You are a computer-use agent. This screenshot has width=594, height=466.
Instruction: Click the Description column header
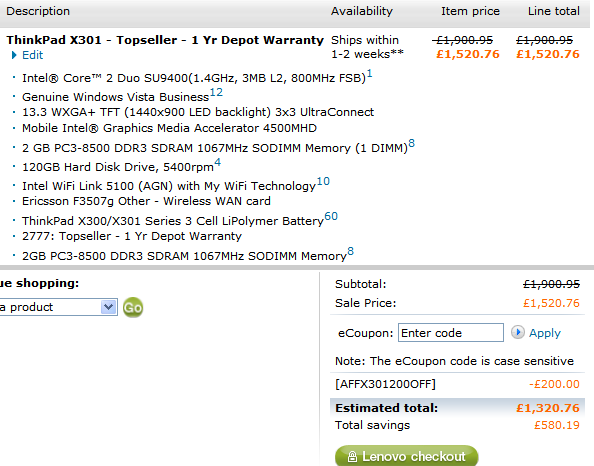pyautogui.click(x=38, y=11)
